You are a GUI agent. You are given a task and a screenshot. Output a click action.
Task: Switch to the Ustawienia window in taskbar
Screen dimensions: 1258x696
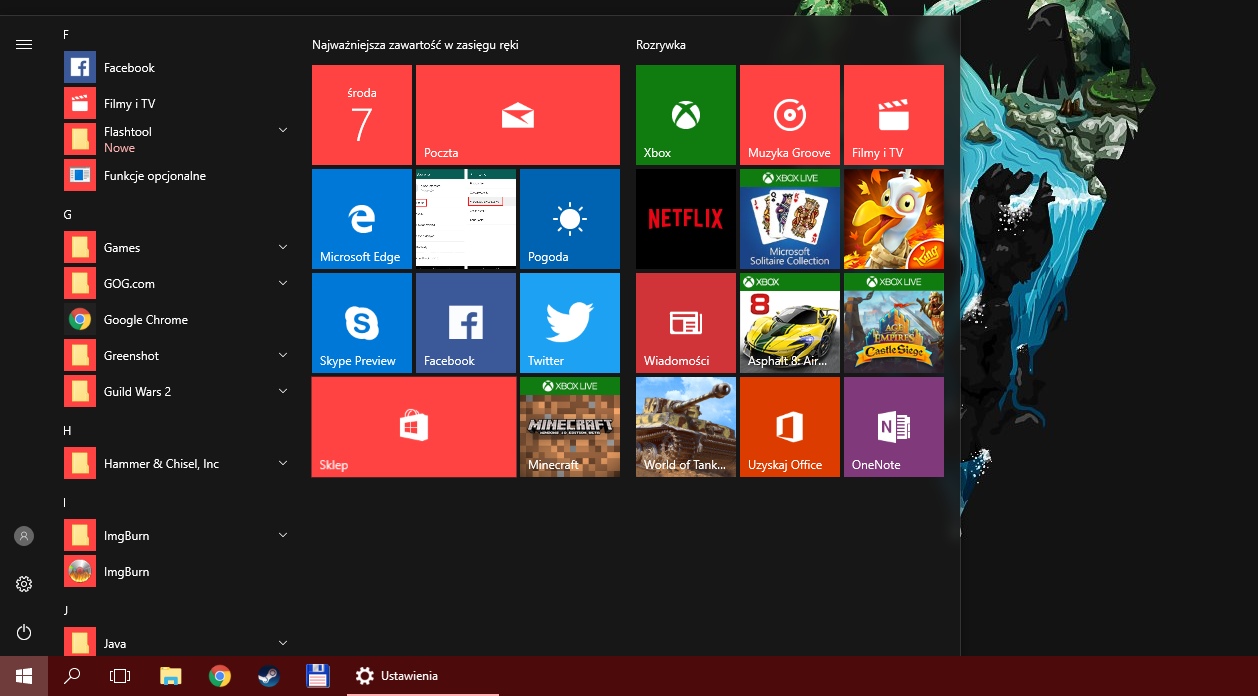421,676
